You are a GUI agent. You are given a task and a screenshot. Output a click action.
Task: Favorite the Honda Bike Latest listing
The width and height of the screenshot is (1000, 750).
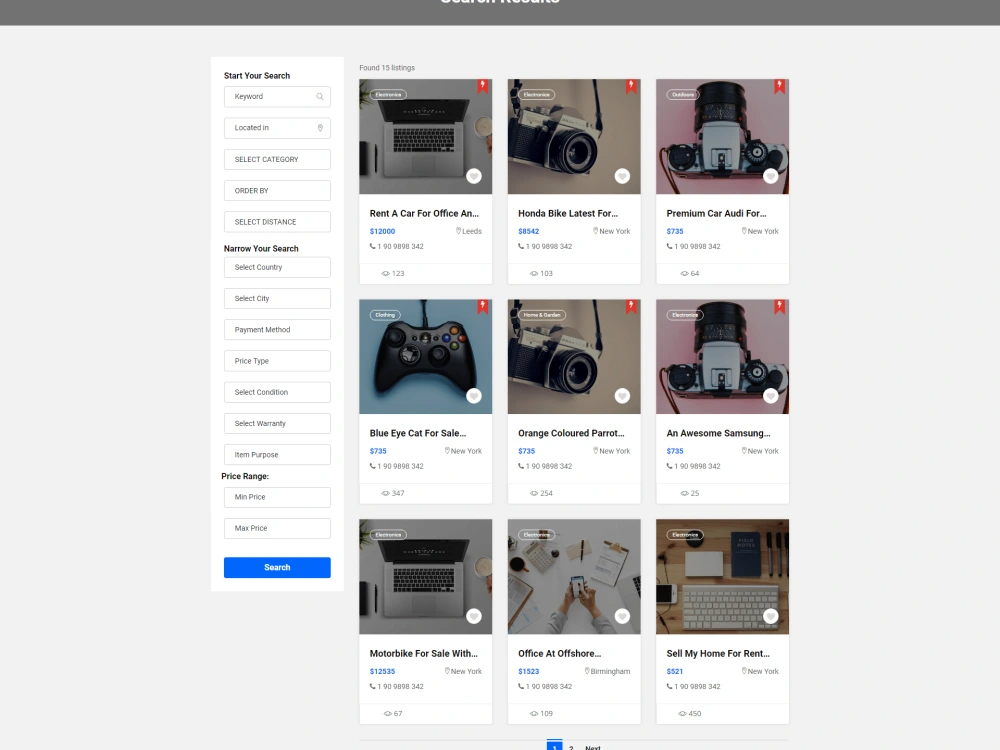click(x=622, y=176)
